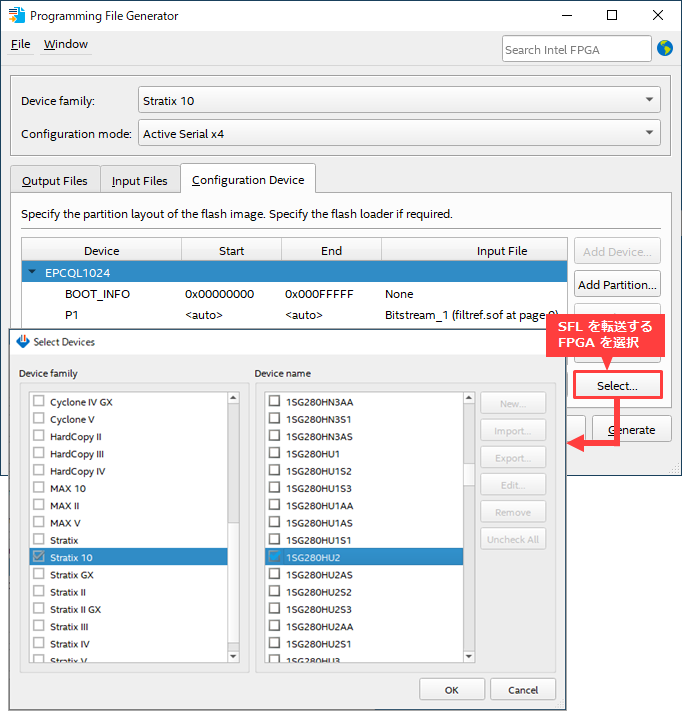The width and height of the screenshot is (682, 711).
Task: Open the File menu
Action: 20,44
